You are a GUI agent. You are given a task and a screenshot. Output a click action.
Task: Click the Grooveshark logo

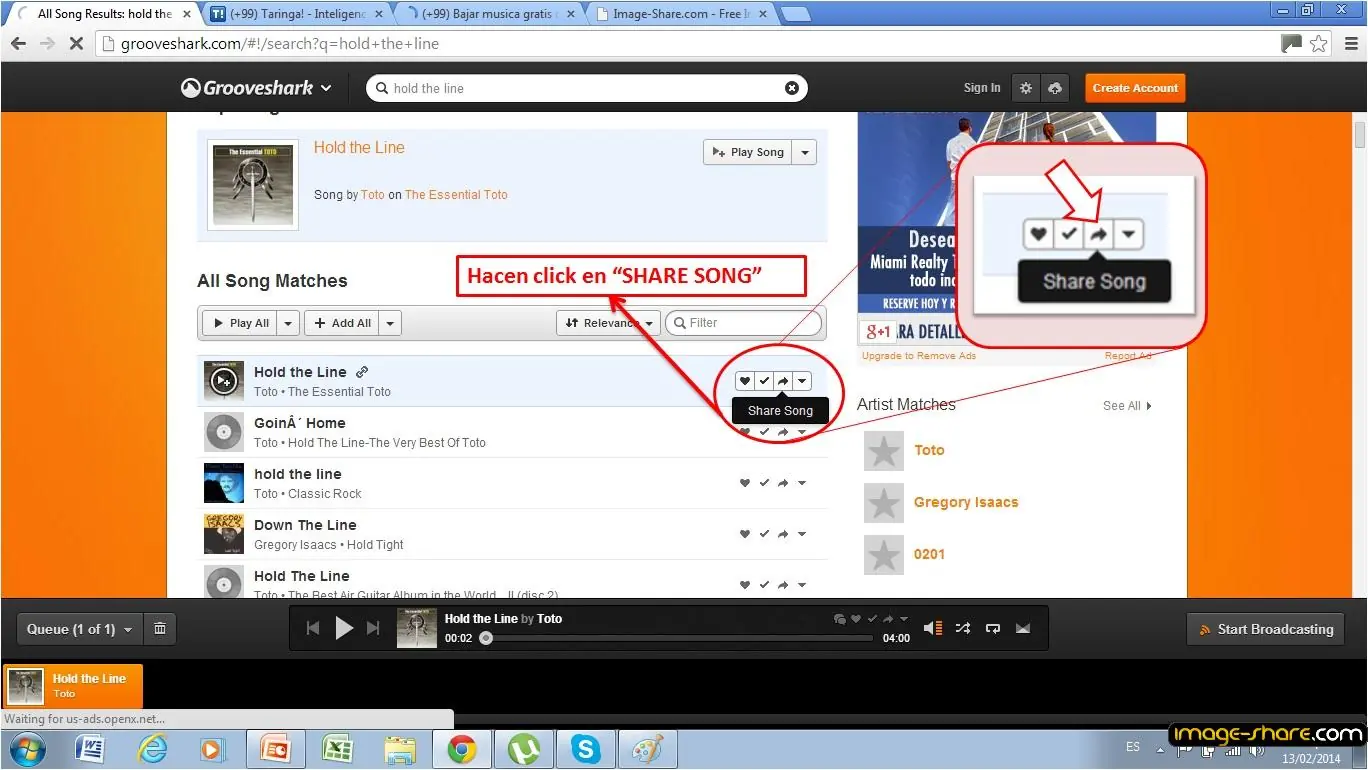247,88
